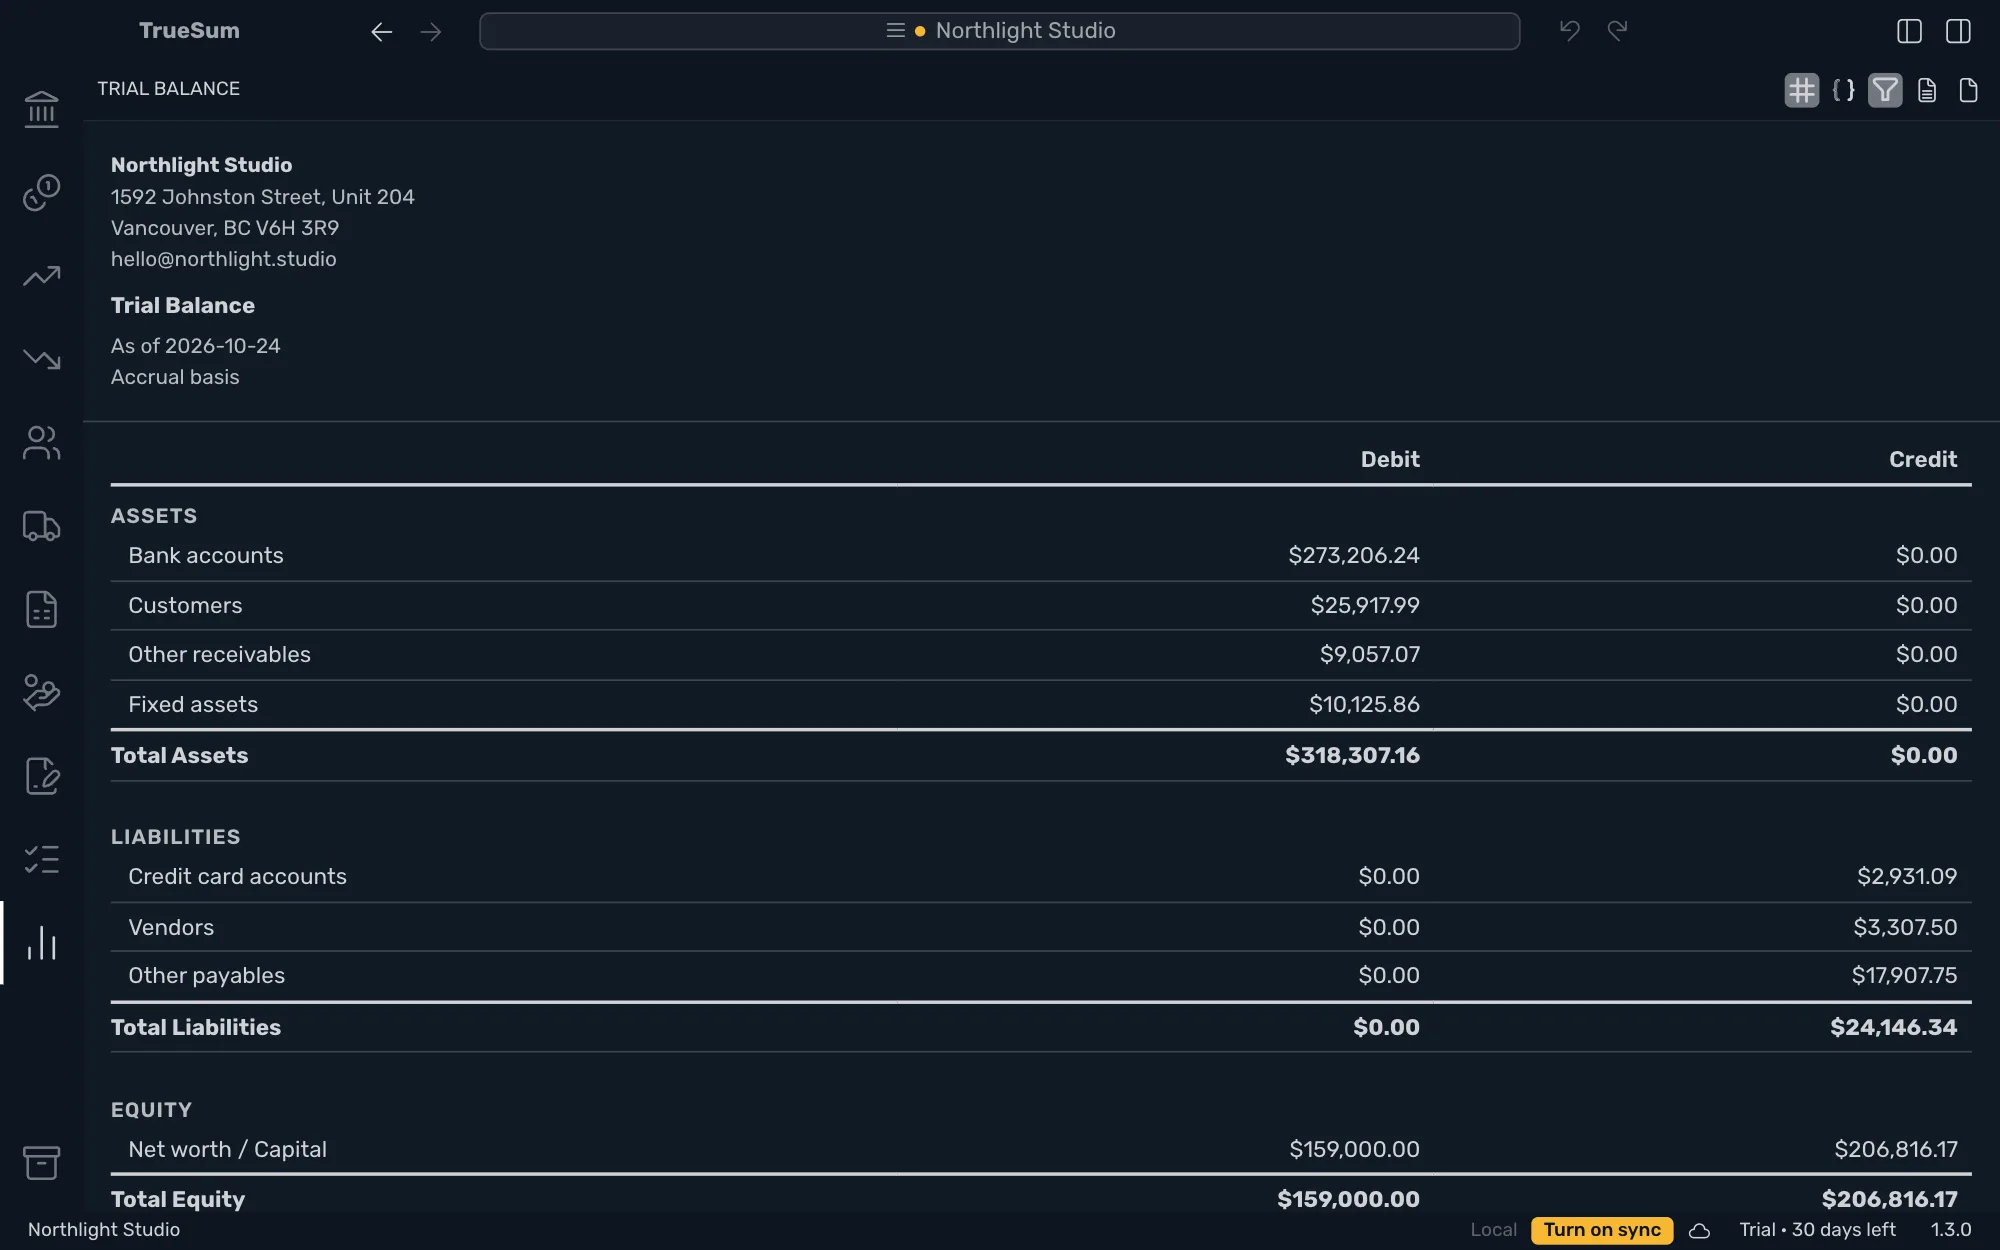Select the Customers row label
The width and height of the screenshot is (2000, 1250).
(185, 605)
